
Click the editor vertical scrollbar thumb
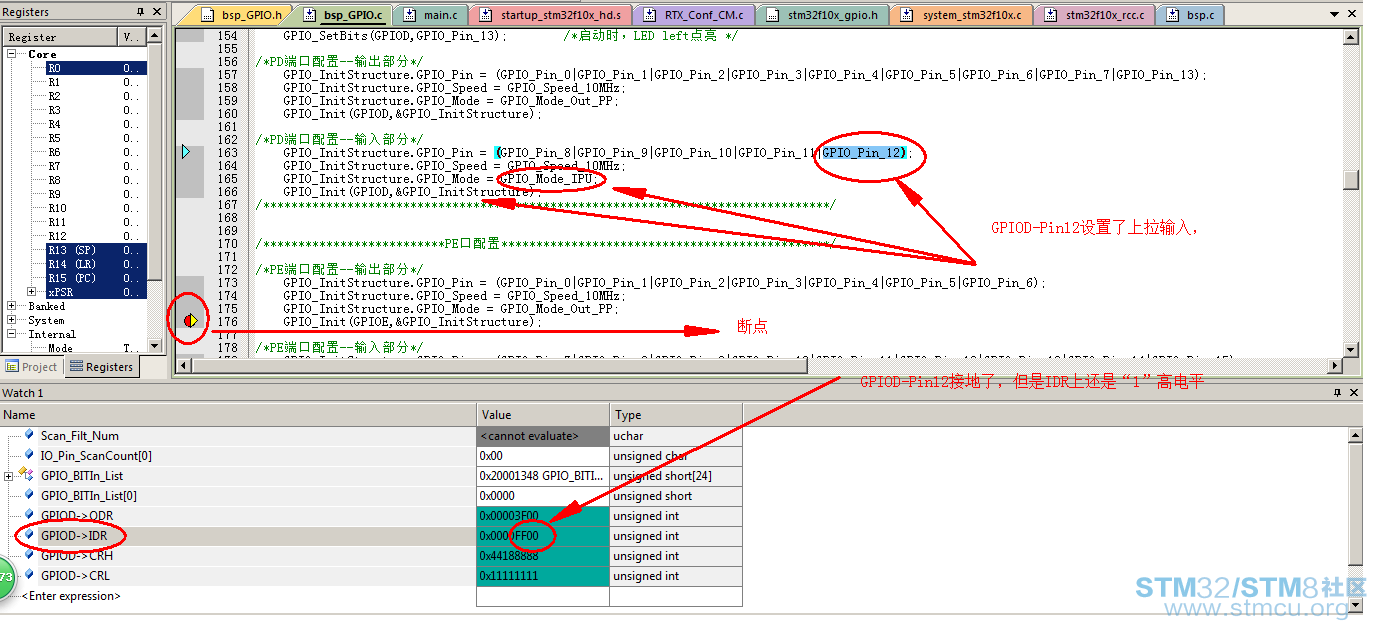(1351, 180)
